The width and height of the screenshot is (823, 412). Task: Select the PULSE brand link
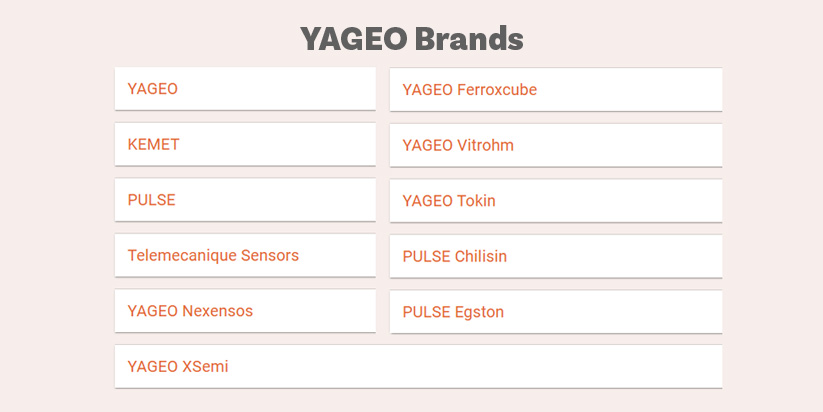point(152,200)
